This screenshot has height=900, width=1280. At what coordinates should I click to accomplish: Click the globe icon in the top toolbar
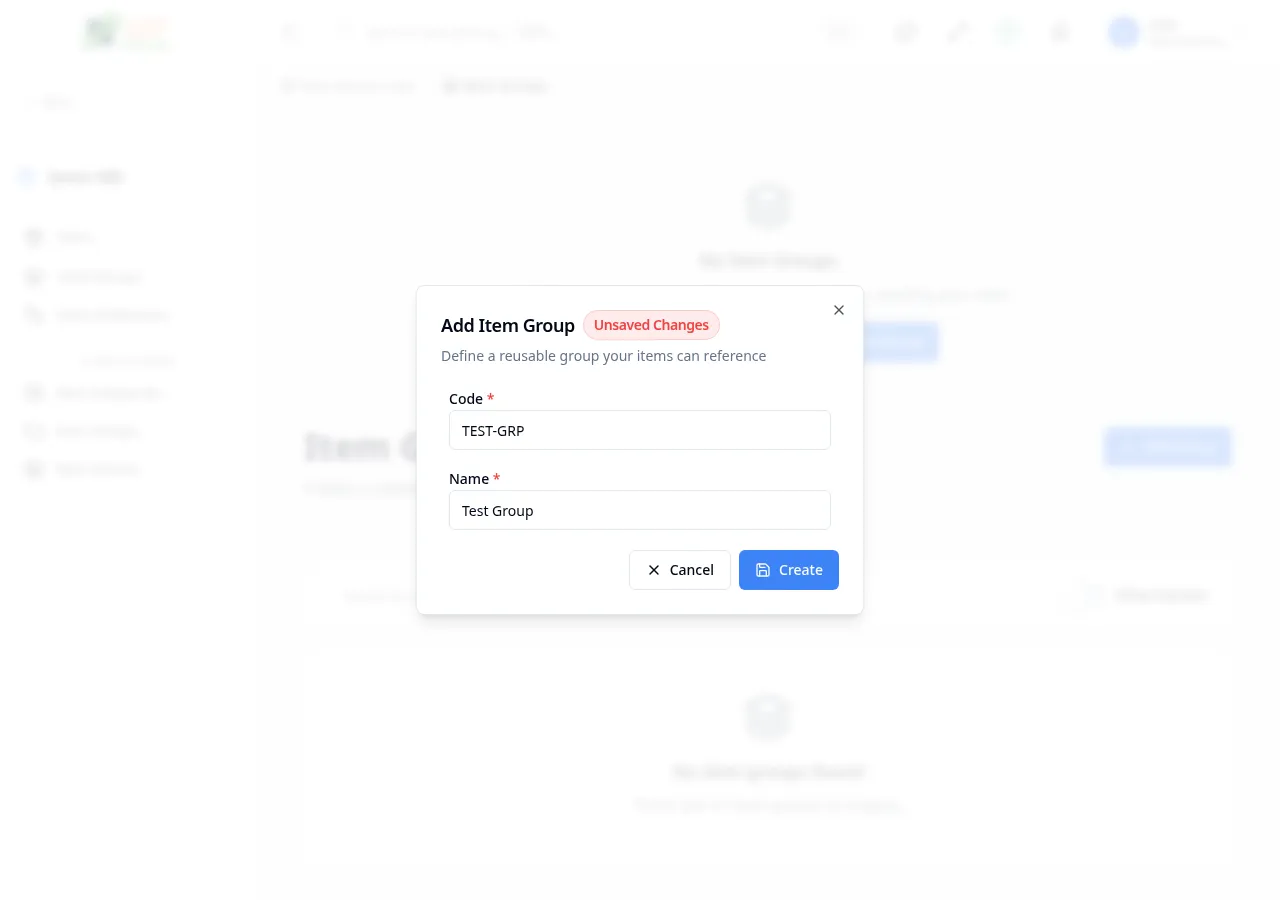(x=905, y=32)
